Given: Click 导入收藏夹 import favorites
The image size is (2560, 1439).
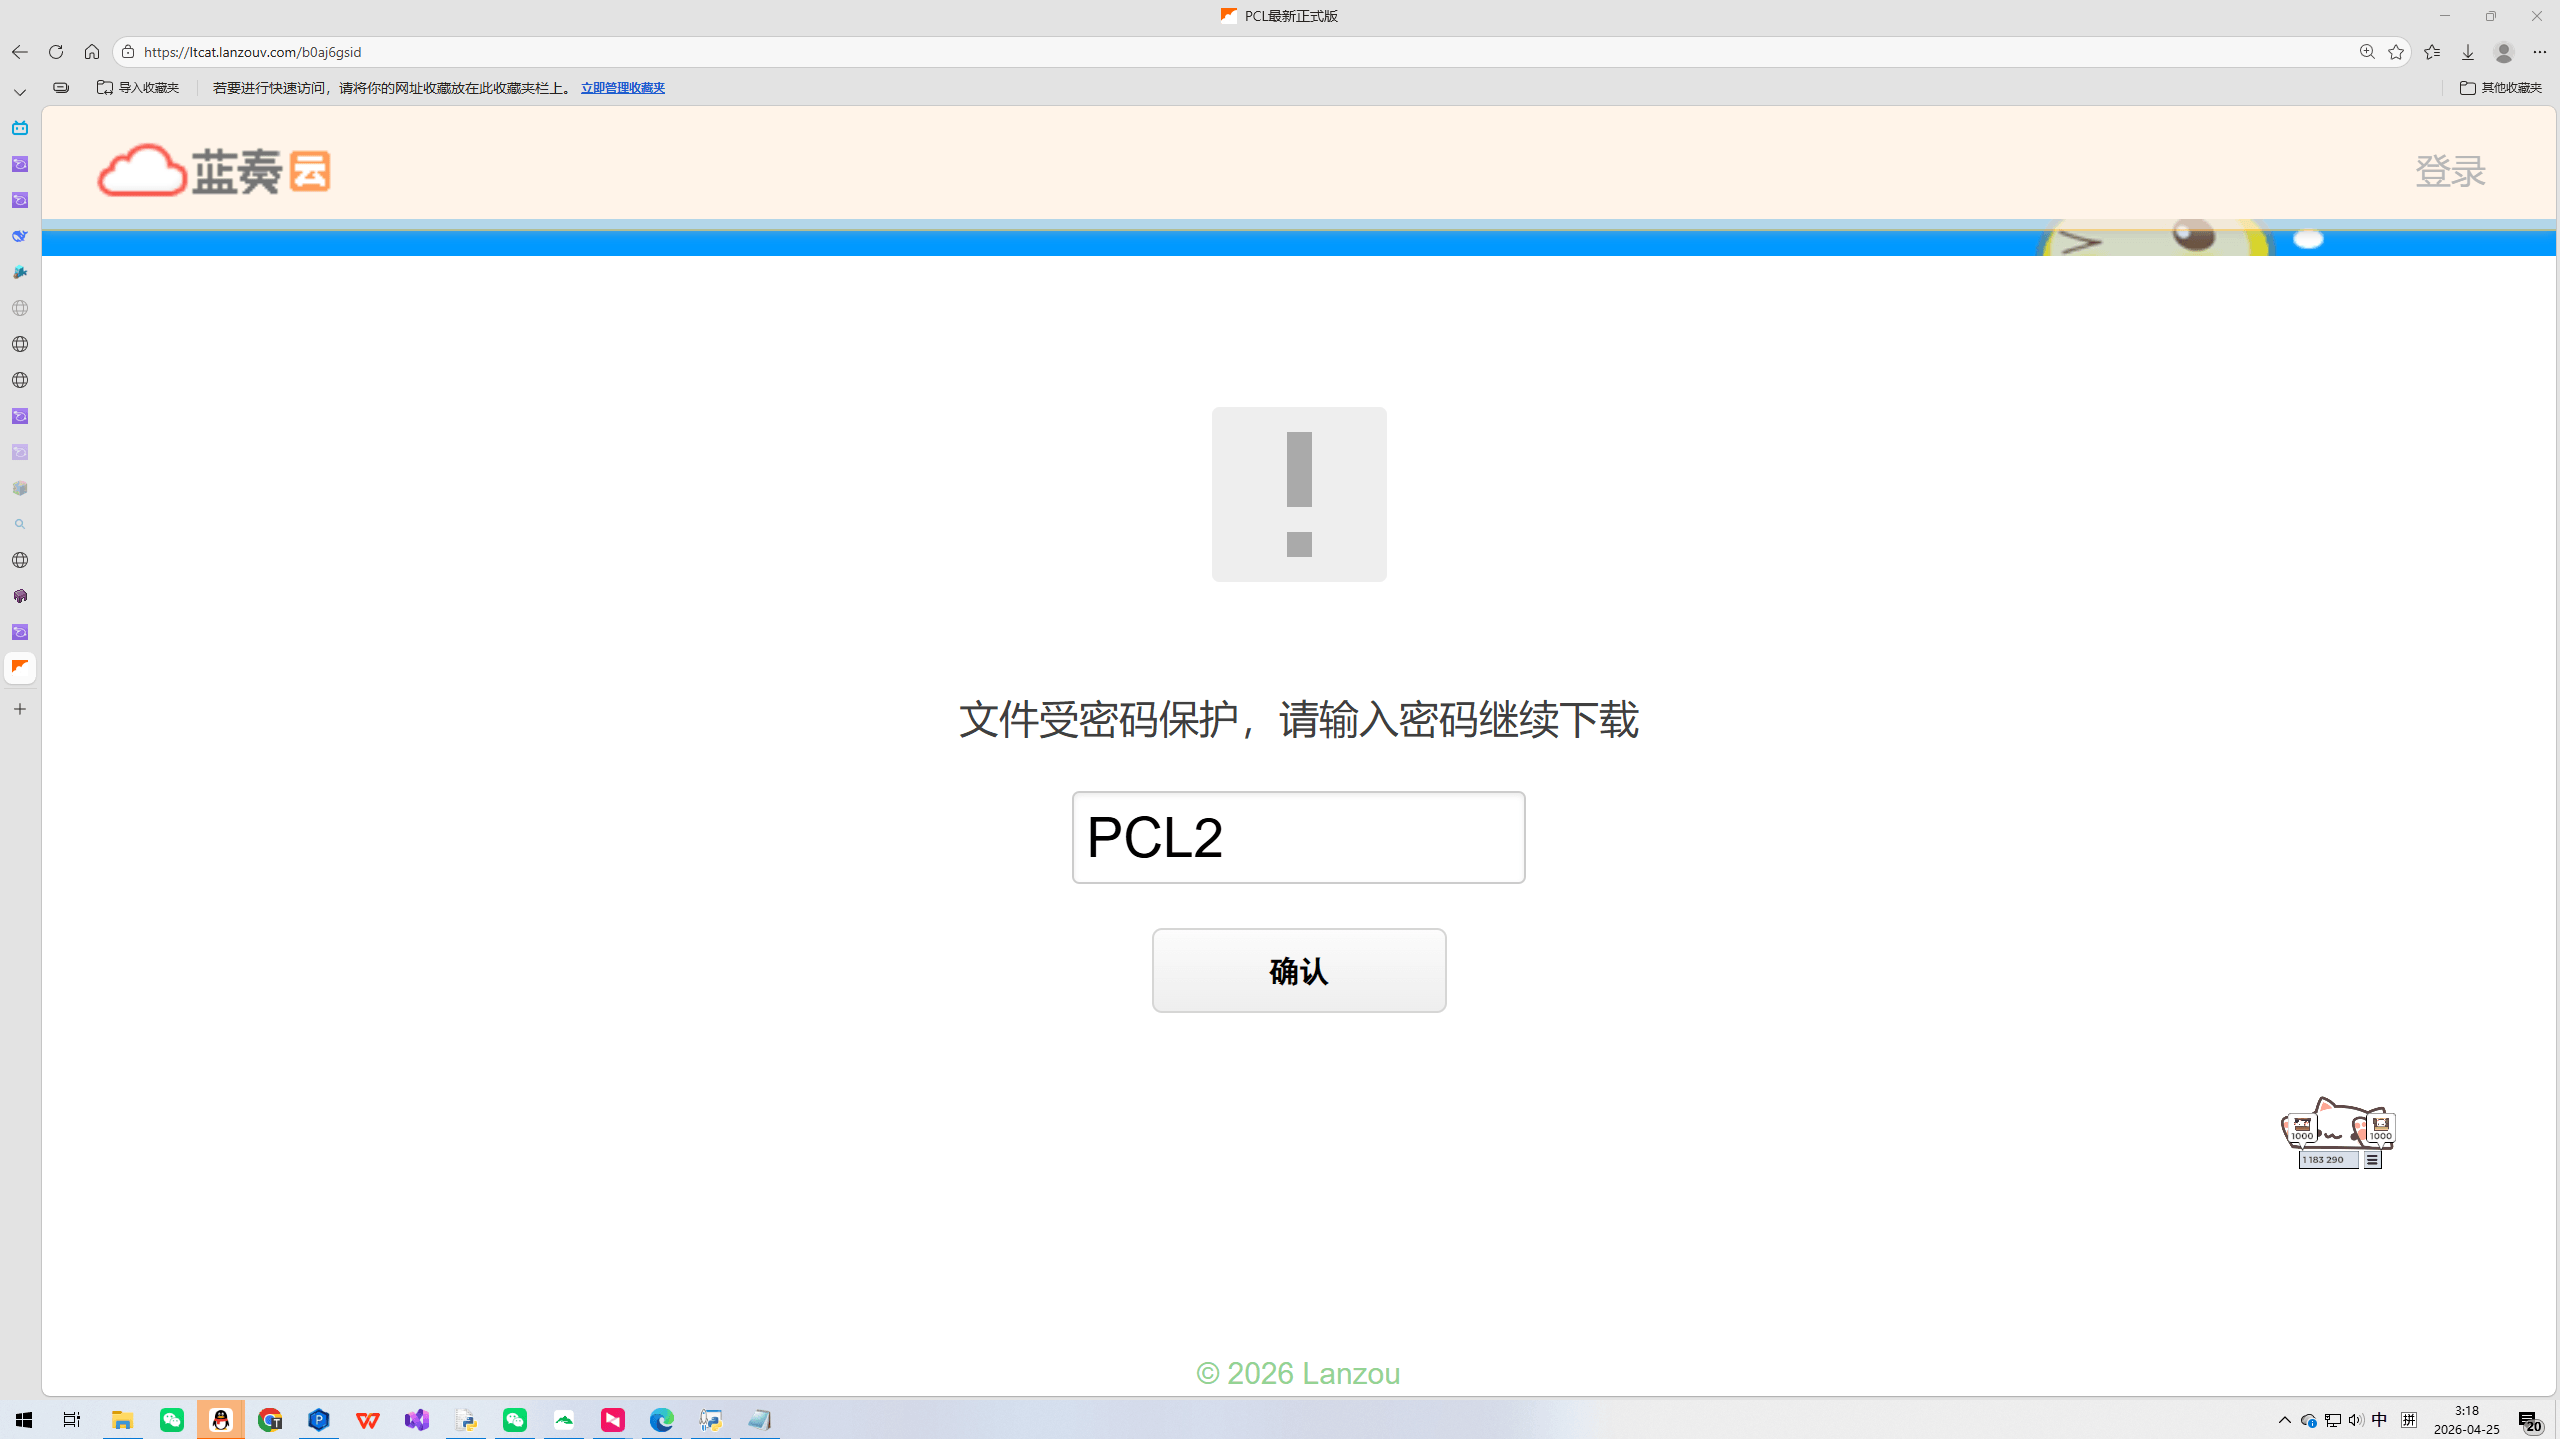Looking at the screenshot, I should [138, 88].
